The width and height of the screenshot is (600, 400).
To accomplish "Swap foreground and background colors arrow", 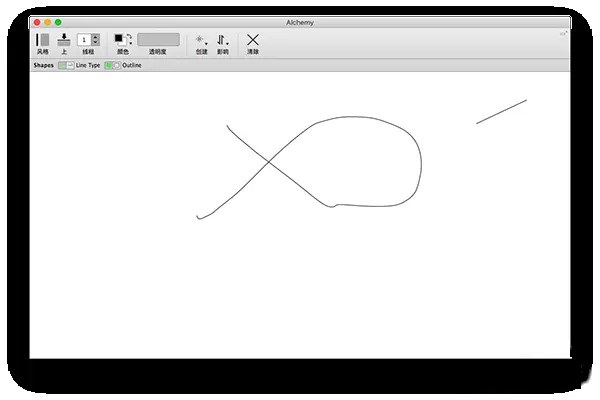I will 129,37.
